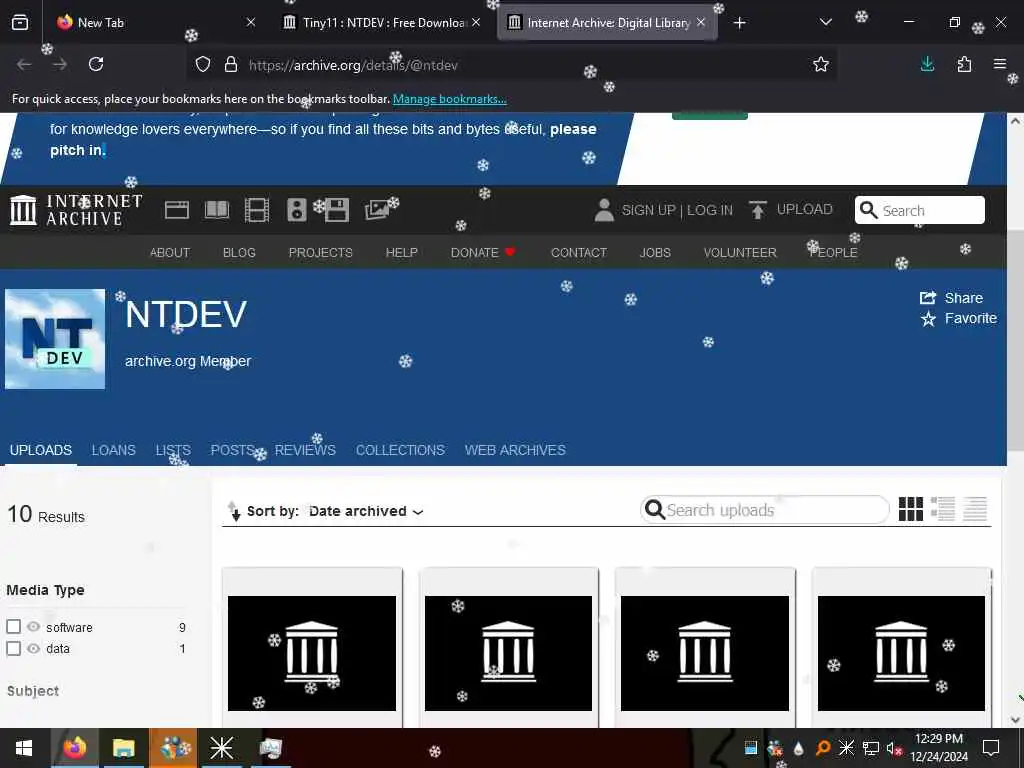The width and height of the screenshot is (1024, 768).
Task: Reload the page with refresh button
Action: (x=96, y=64)
